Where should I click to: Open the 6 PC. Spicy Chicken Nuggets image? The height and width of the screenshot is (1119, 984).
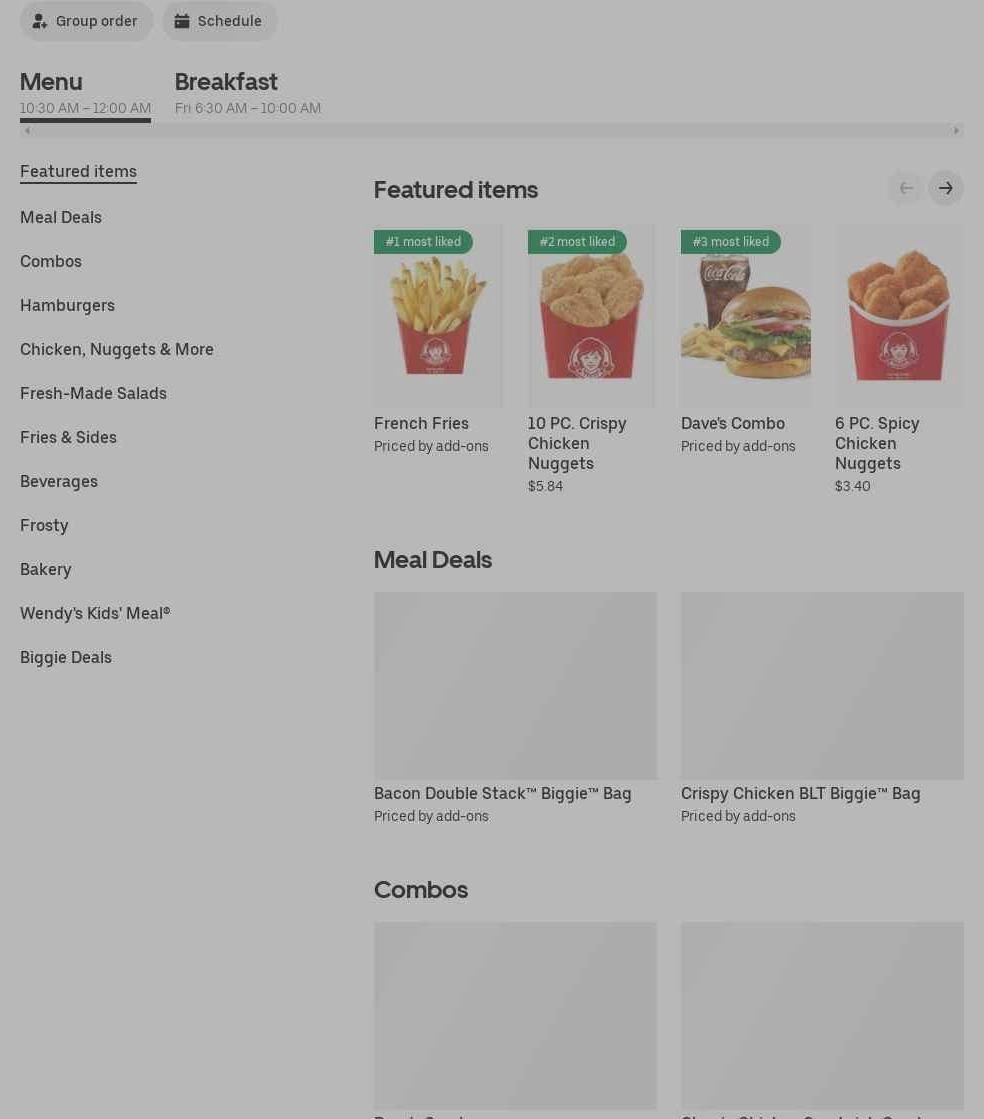tap(899, 316)
